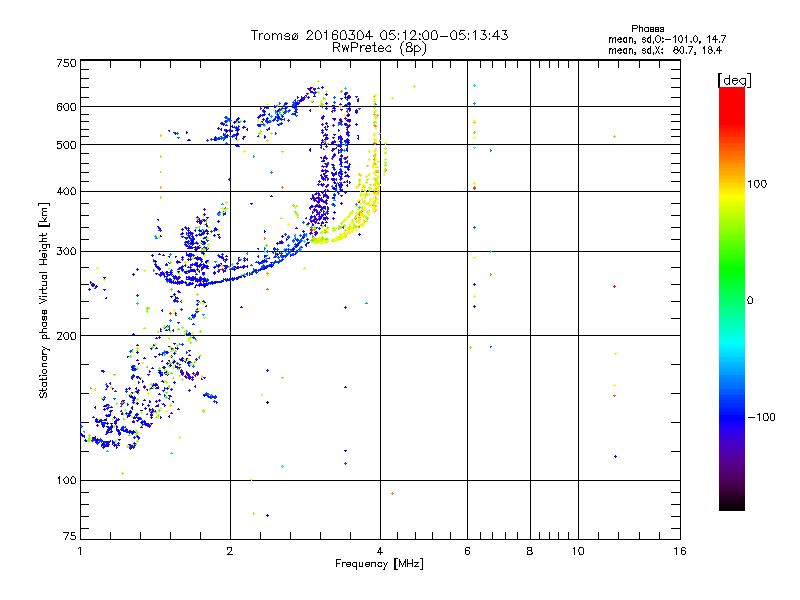Click the 'Frequency [MHz]' axis label
Viewport: 800px width, 600px height.
379,564
